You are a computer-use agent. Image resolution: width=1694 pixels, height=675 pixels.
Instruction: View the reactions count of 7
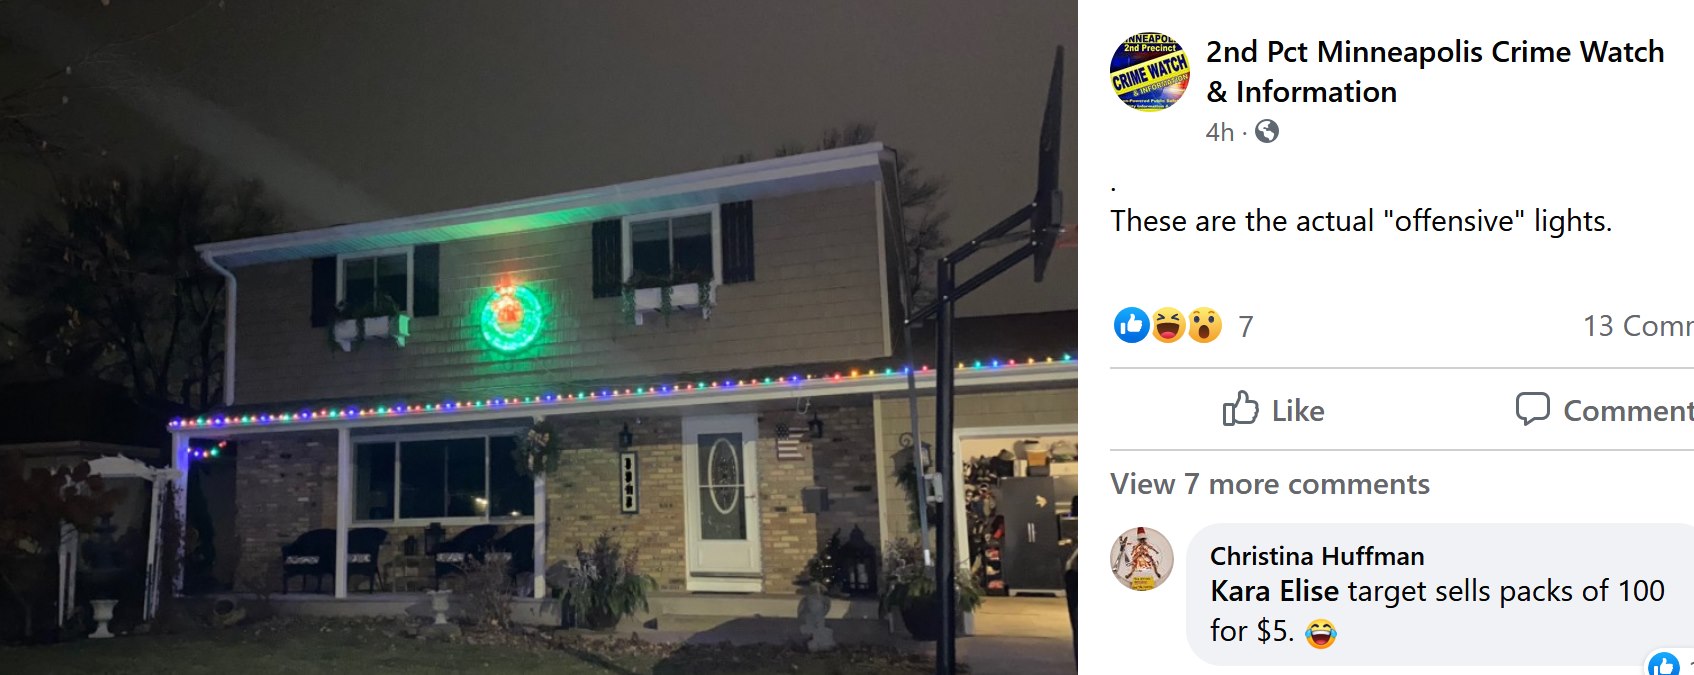tap(1246, 326)
